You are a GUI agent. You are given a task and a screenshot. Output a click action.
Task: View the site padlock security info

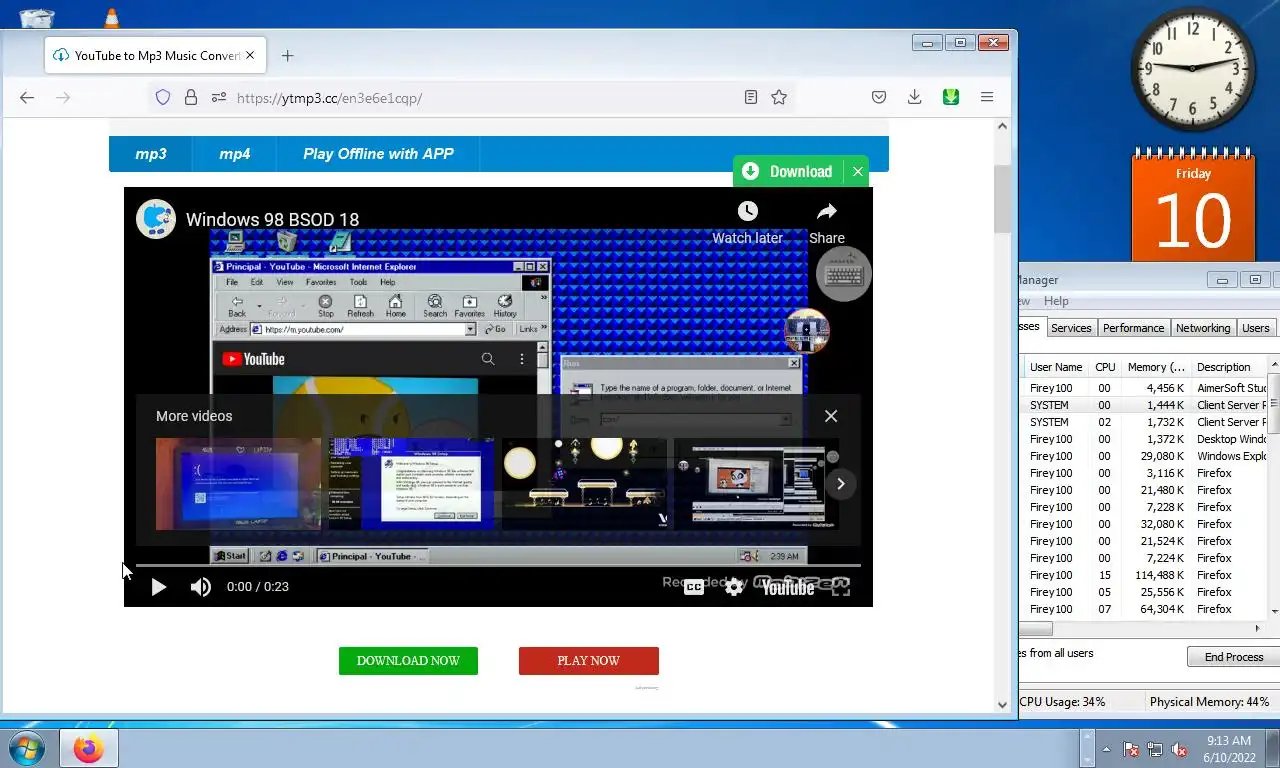pyautogui.click(x=190, y=97)
